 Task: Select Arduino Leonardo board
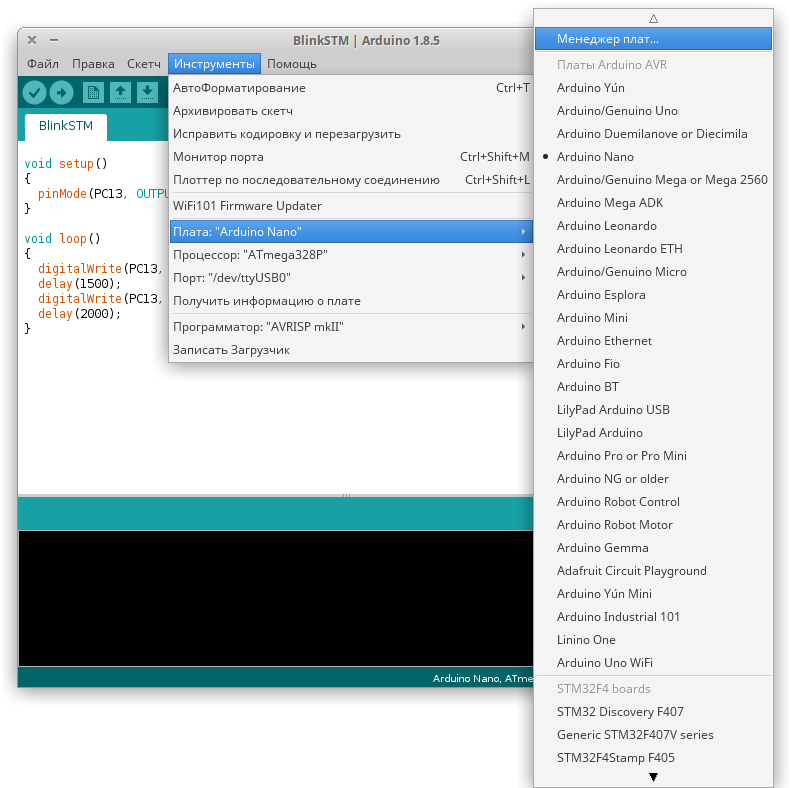click(653, 226)
